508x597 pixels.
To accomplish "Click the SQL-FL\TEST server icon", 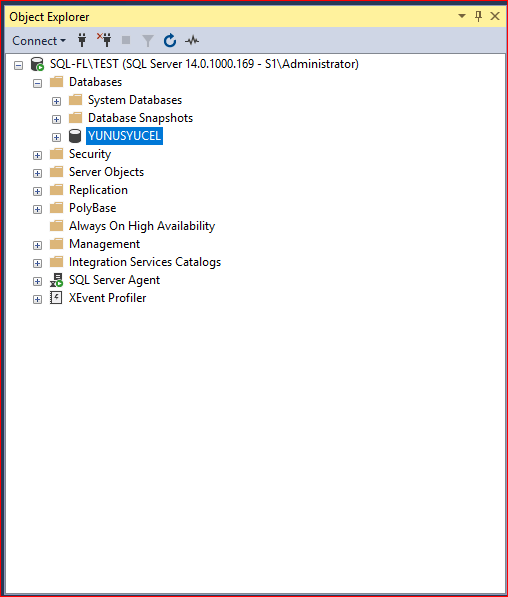I will point(37,64).
